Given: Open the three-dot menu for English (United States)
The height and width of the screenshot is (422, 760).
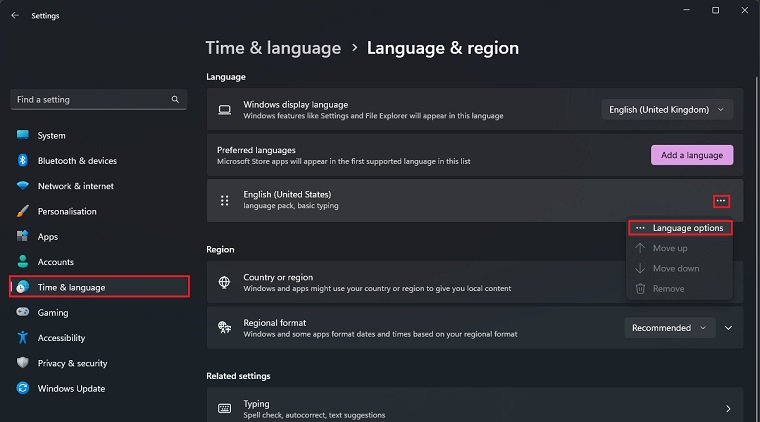Looking at the screenshot, I should (721, 201).
